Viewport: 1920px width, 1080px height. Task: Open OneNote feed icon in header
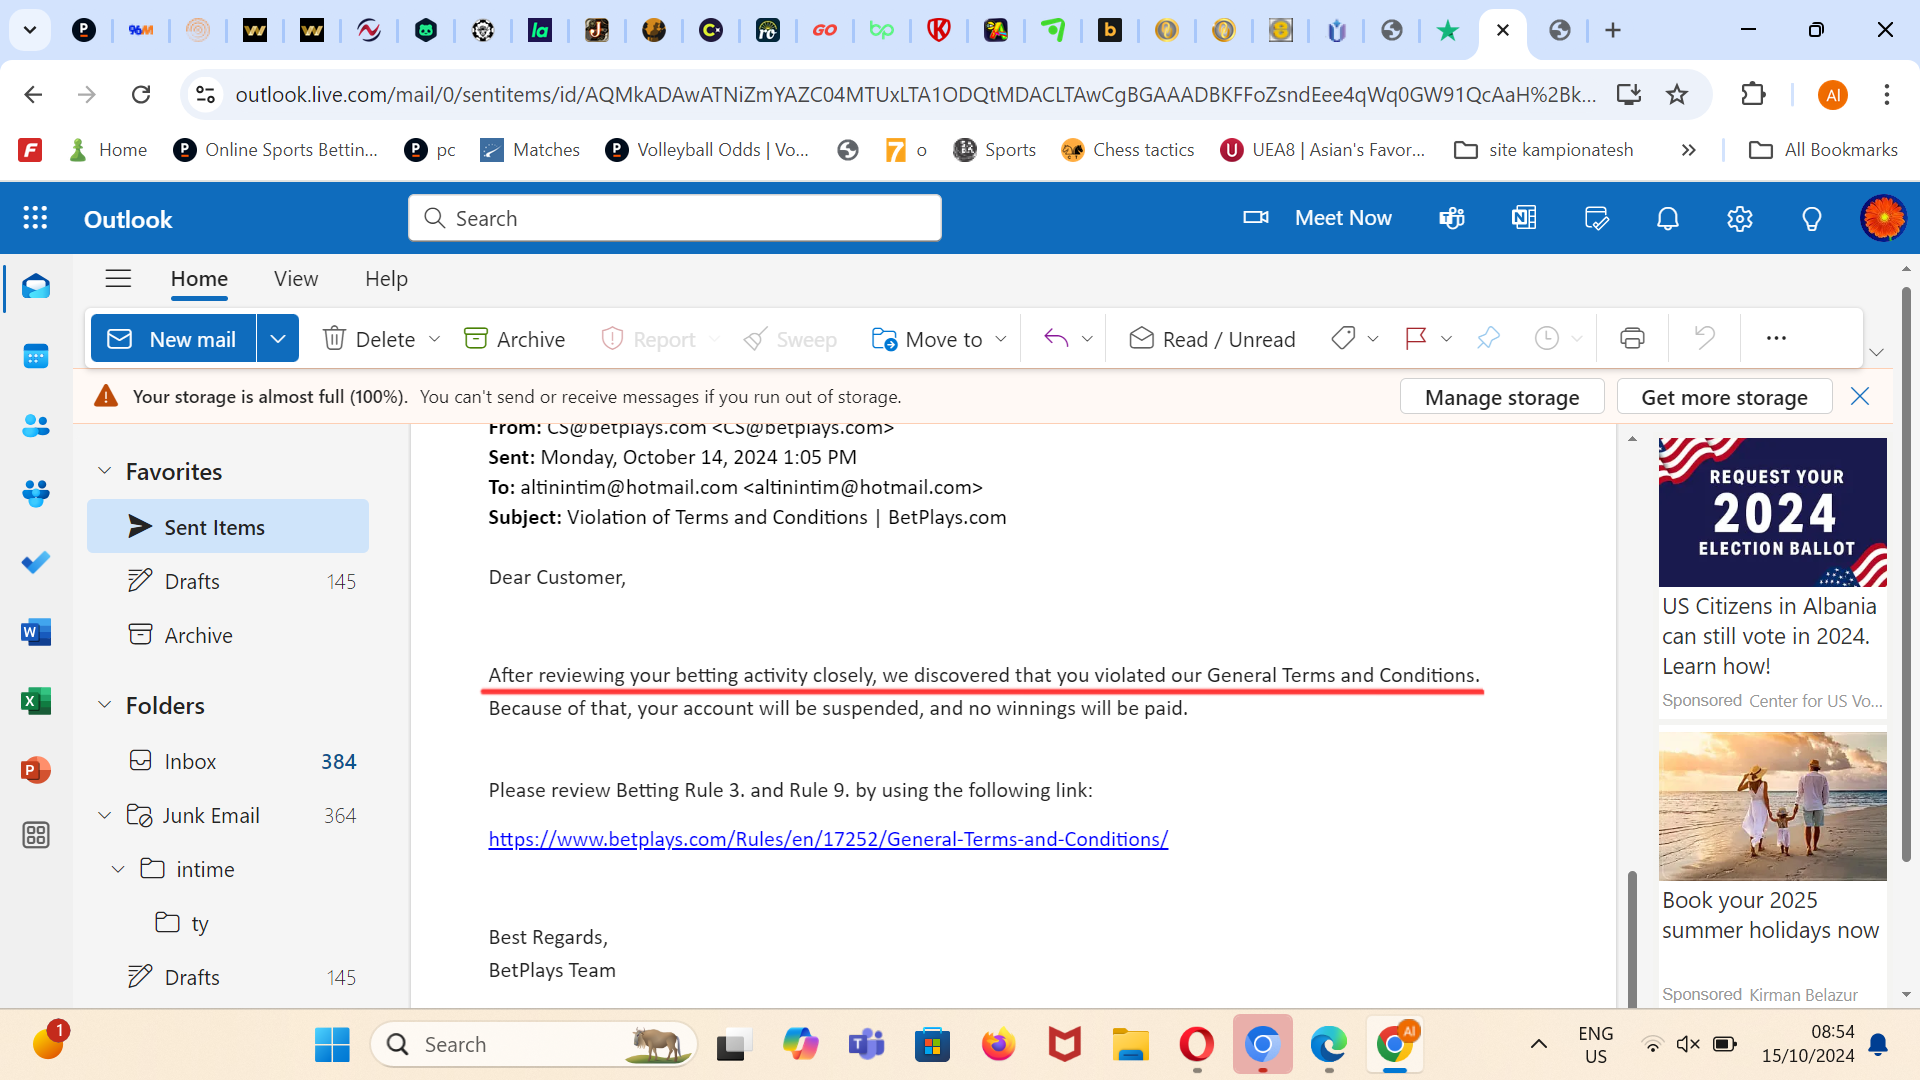coord(1524,218)
